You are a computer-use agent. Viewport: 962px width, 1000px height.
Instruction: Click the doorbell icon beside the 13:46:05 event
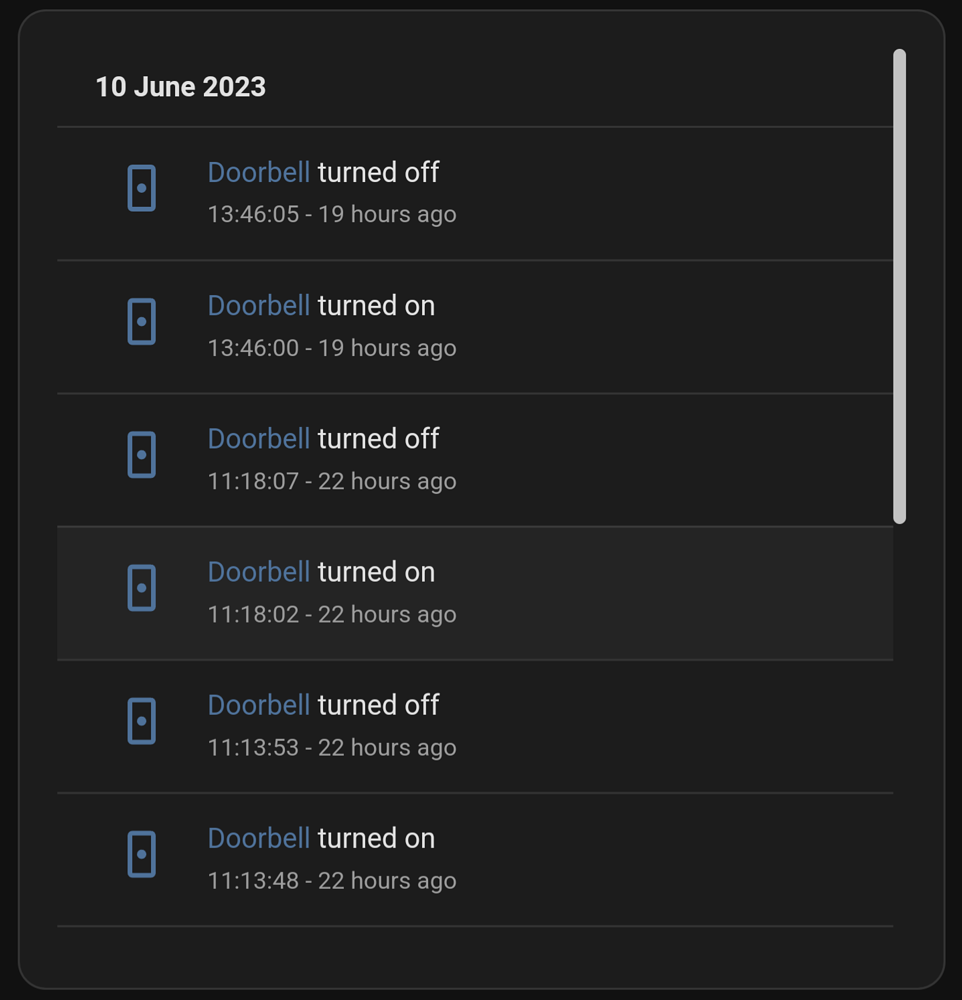point(141,187)
